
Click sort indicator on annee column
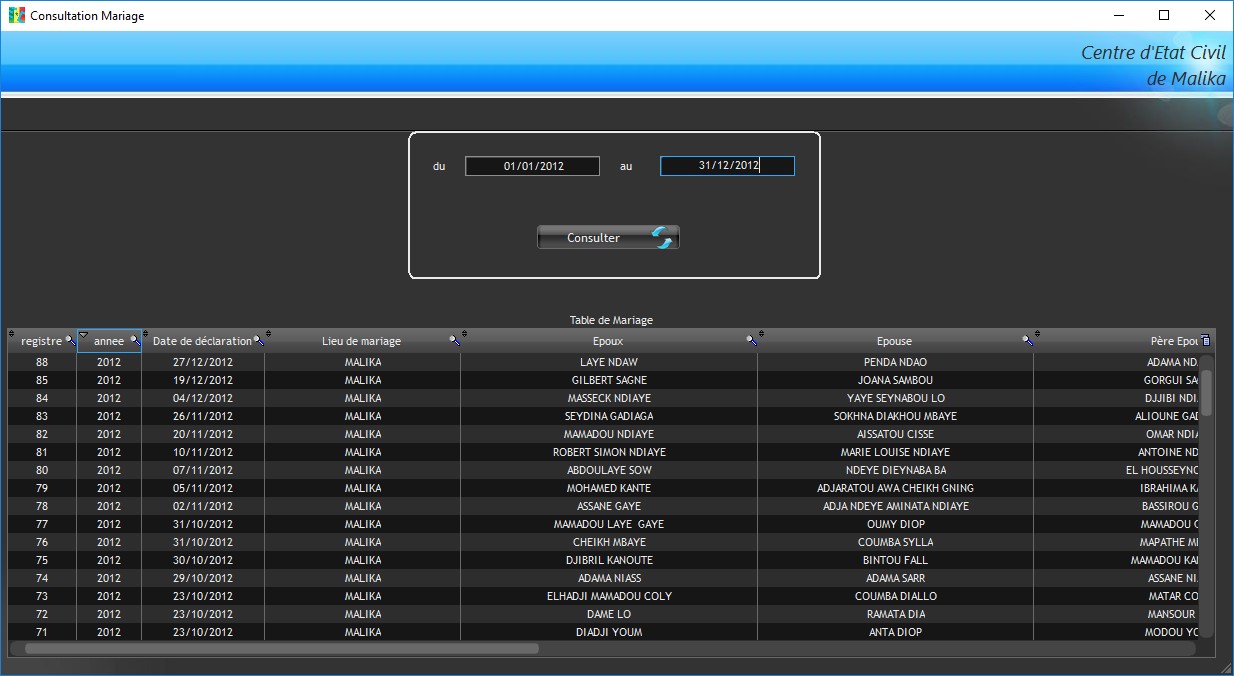[83, 335]
